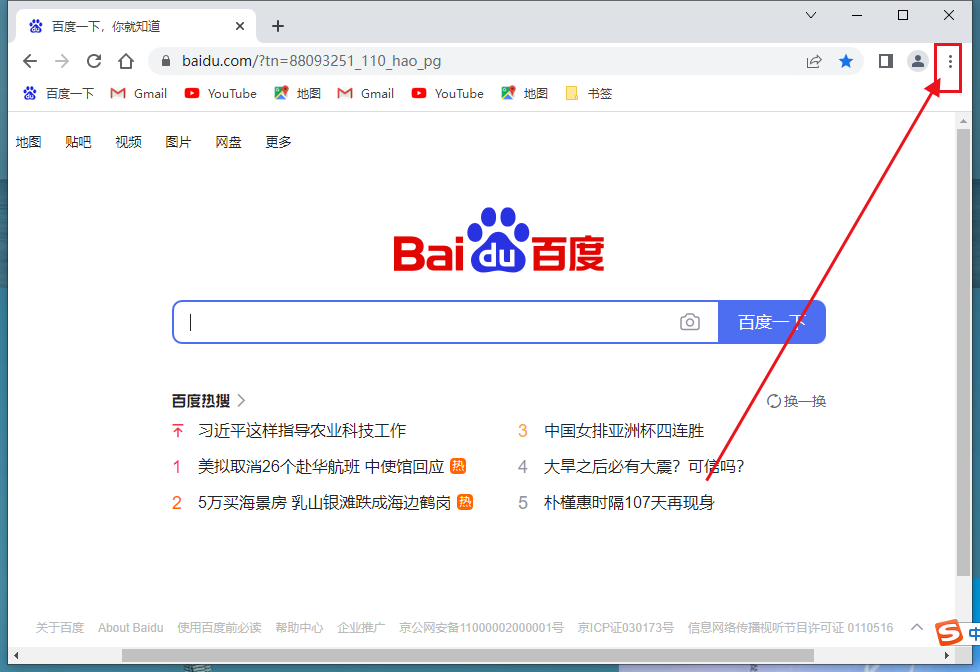The height and width of the screenshot is (672, 980).
Task: Go back to previous page
Action: click(30, 61)
